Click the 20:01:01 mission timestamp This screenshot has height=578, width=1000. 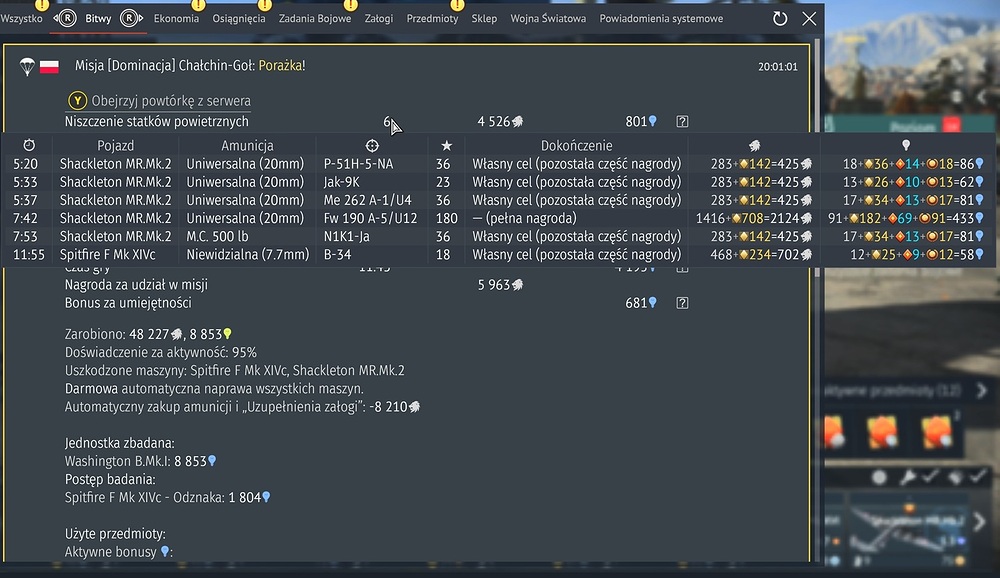[778, 66]
